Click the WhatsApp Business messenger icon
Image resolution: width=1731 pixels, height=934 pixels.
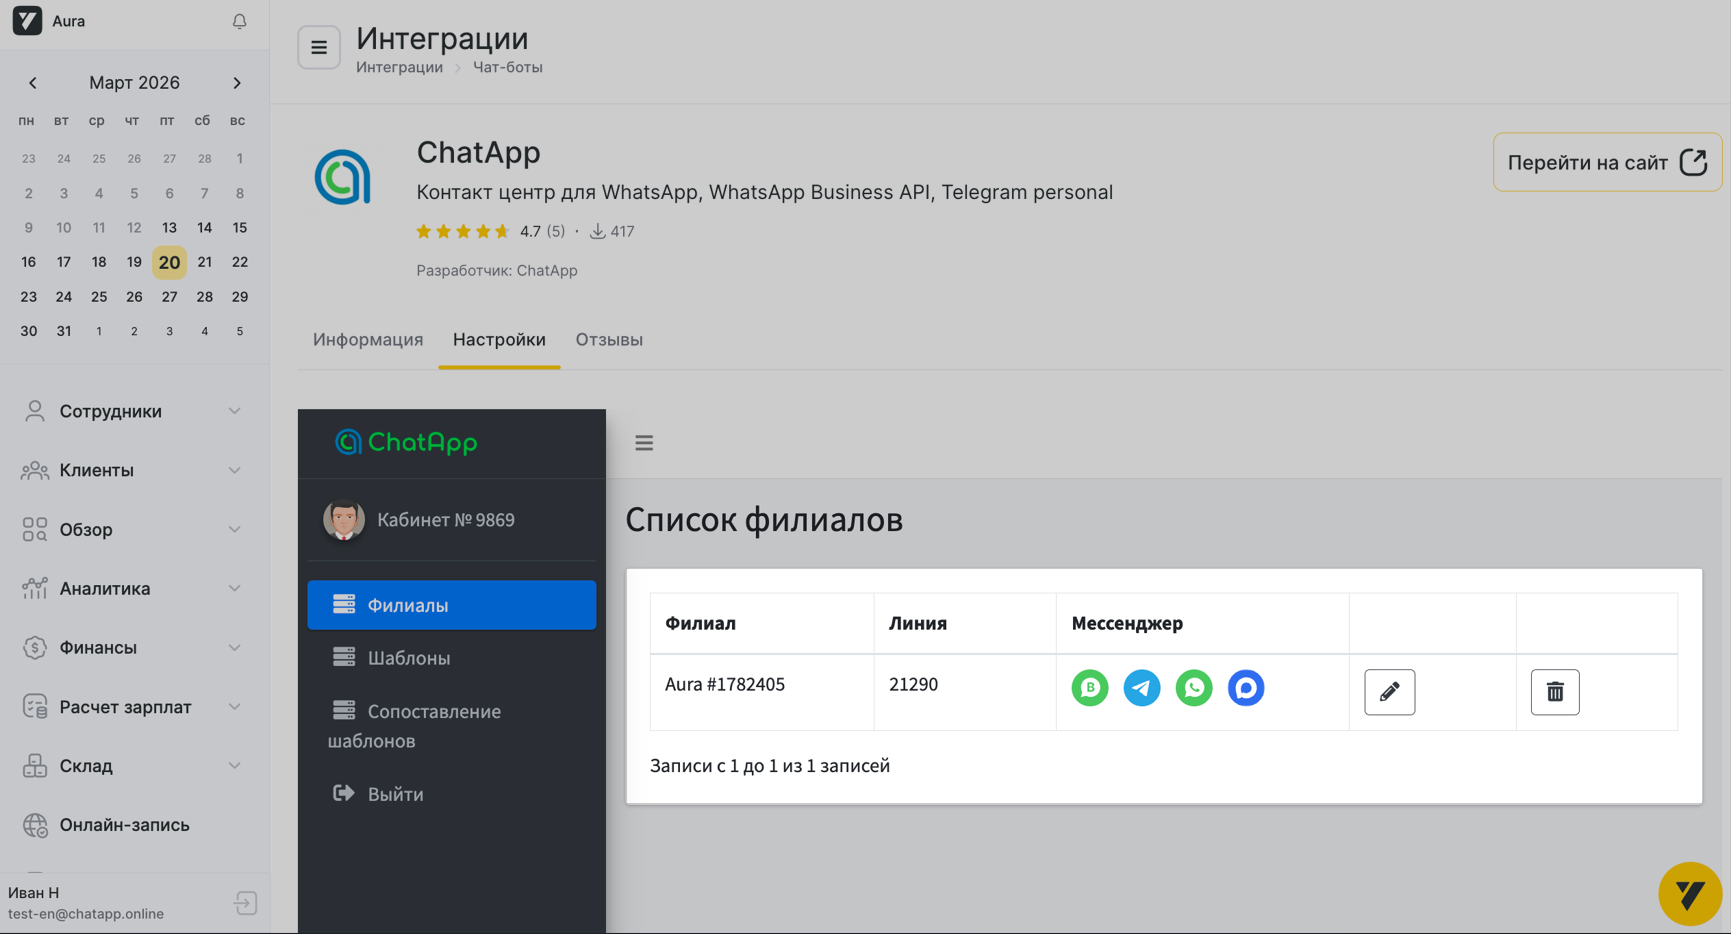click(1089, 688)
